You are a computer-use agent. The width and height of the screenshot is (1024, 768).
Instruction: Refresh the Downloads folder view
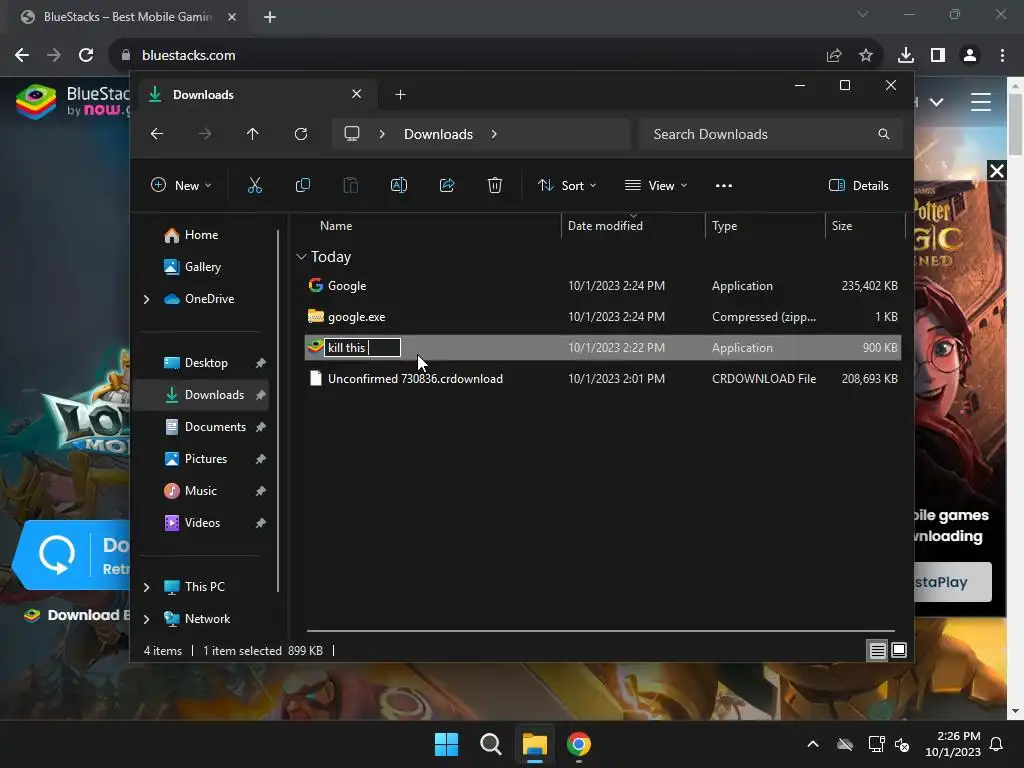(300, 134)
